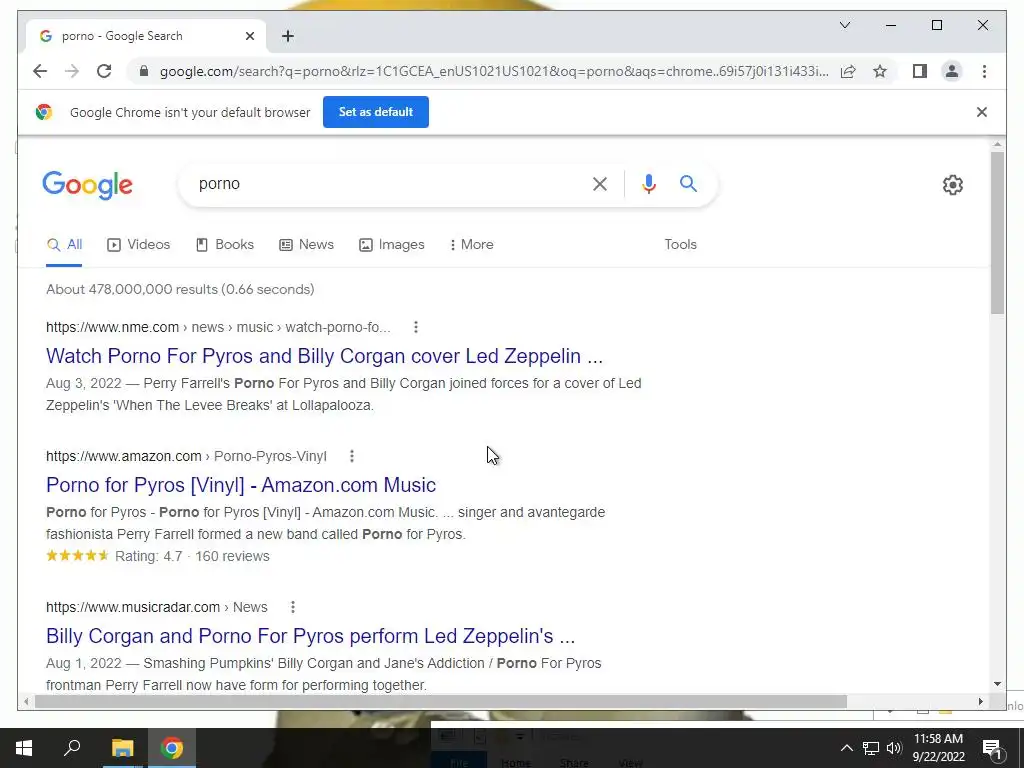The height and width of the screenshot is (768, 1024).
Task: Open Porno for Pyros Vinyl Amazon link
Action: tap(241, 485)
